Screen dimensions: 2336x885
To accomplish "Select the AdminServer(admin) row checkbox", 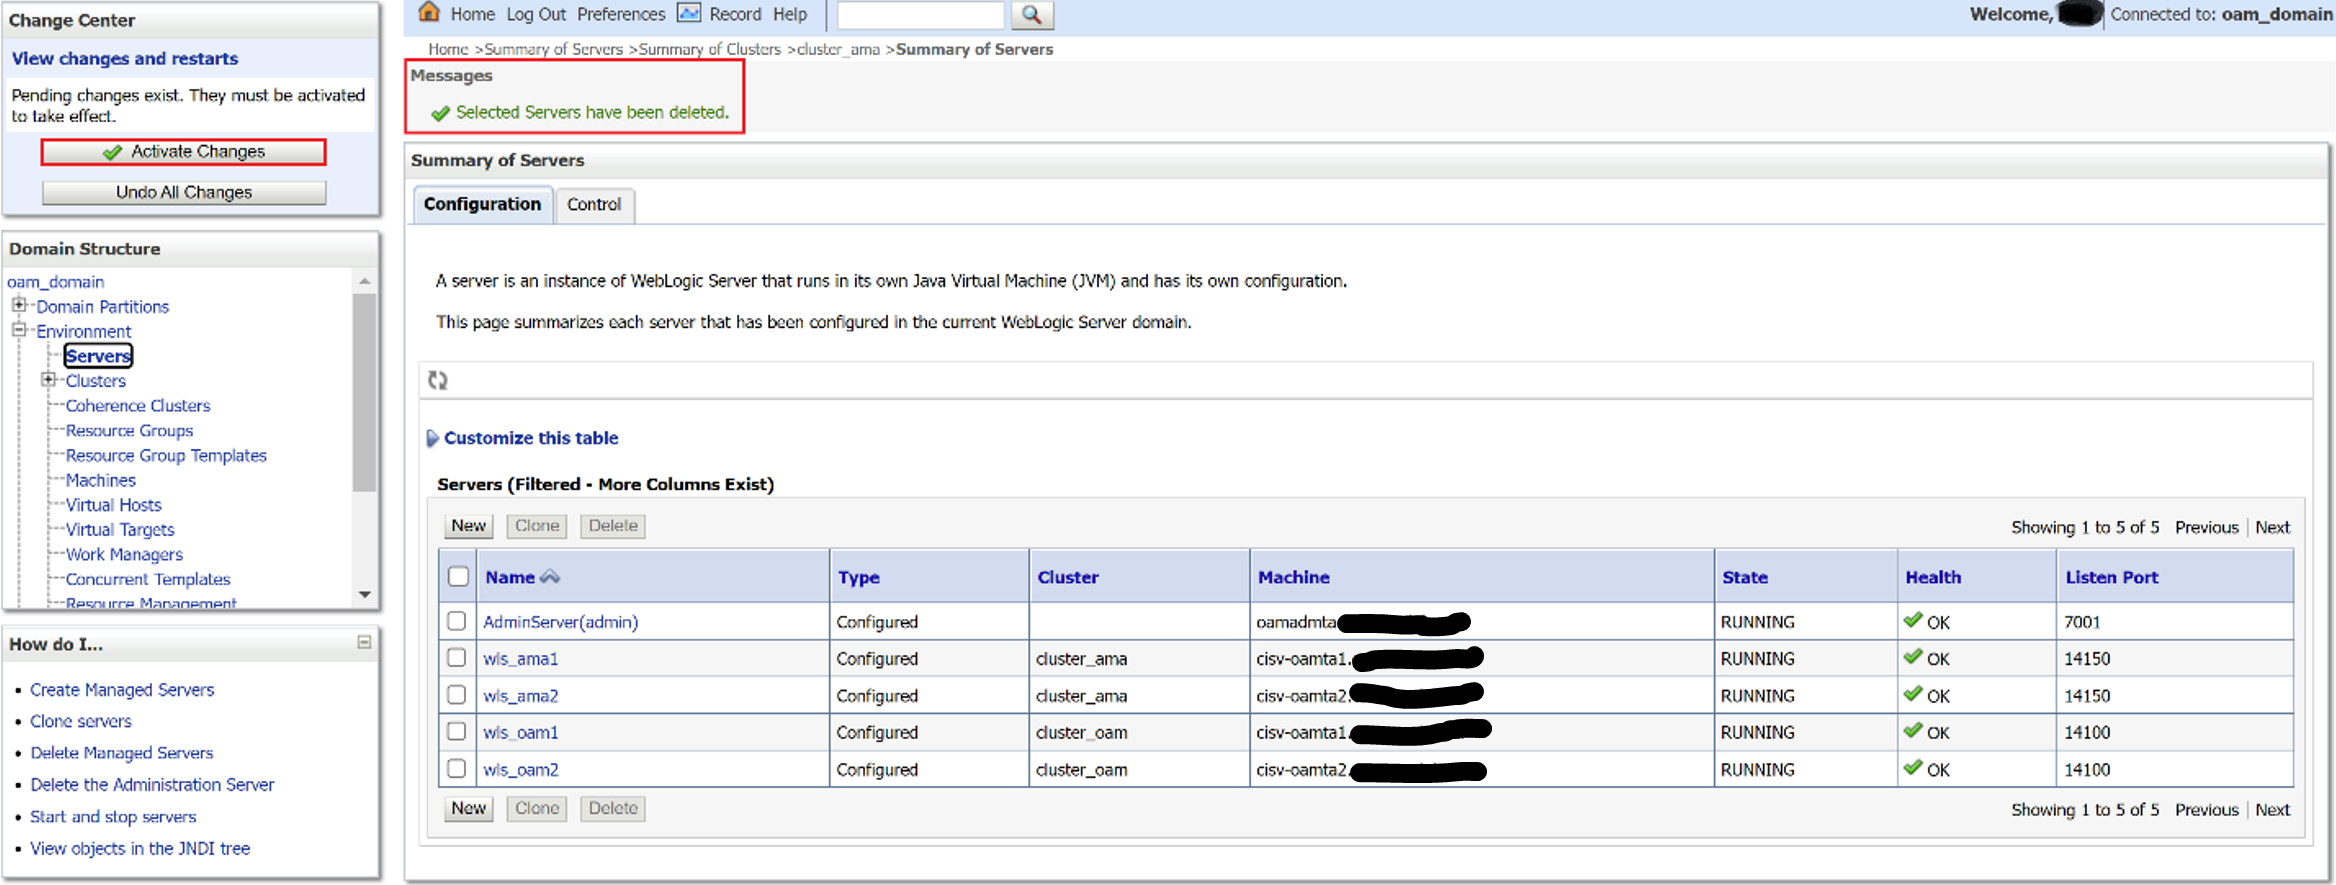I will point(457,621).
